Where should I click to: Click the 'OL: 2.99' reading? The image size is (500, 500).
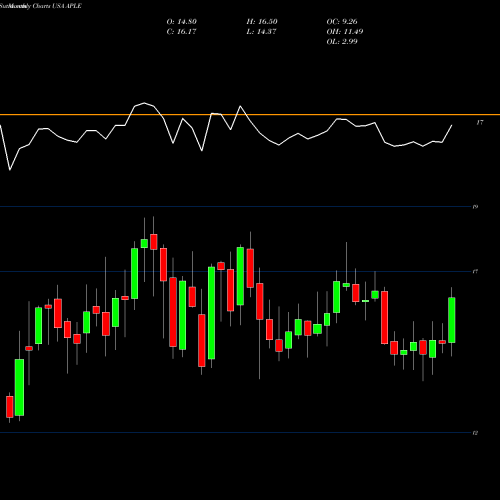pyautogui.click(x=342, y=42)
